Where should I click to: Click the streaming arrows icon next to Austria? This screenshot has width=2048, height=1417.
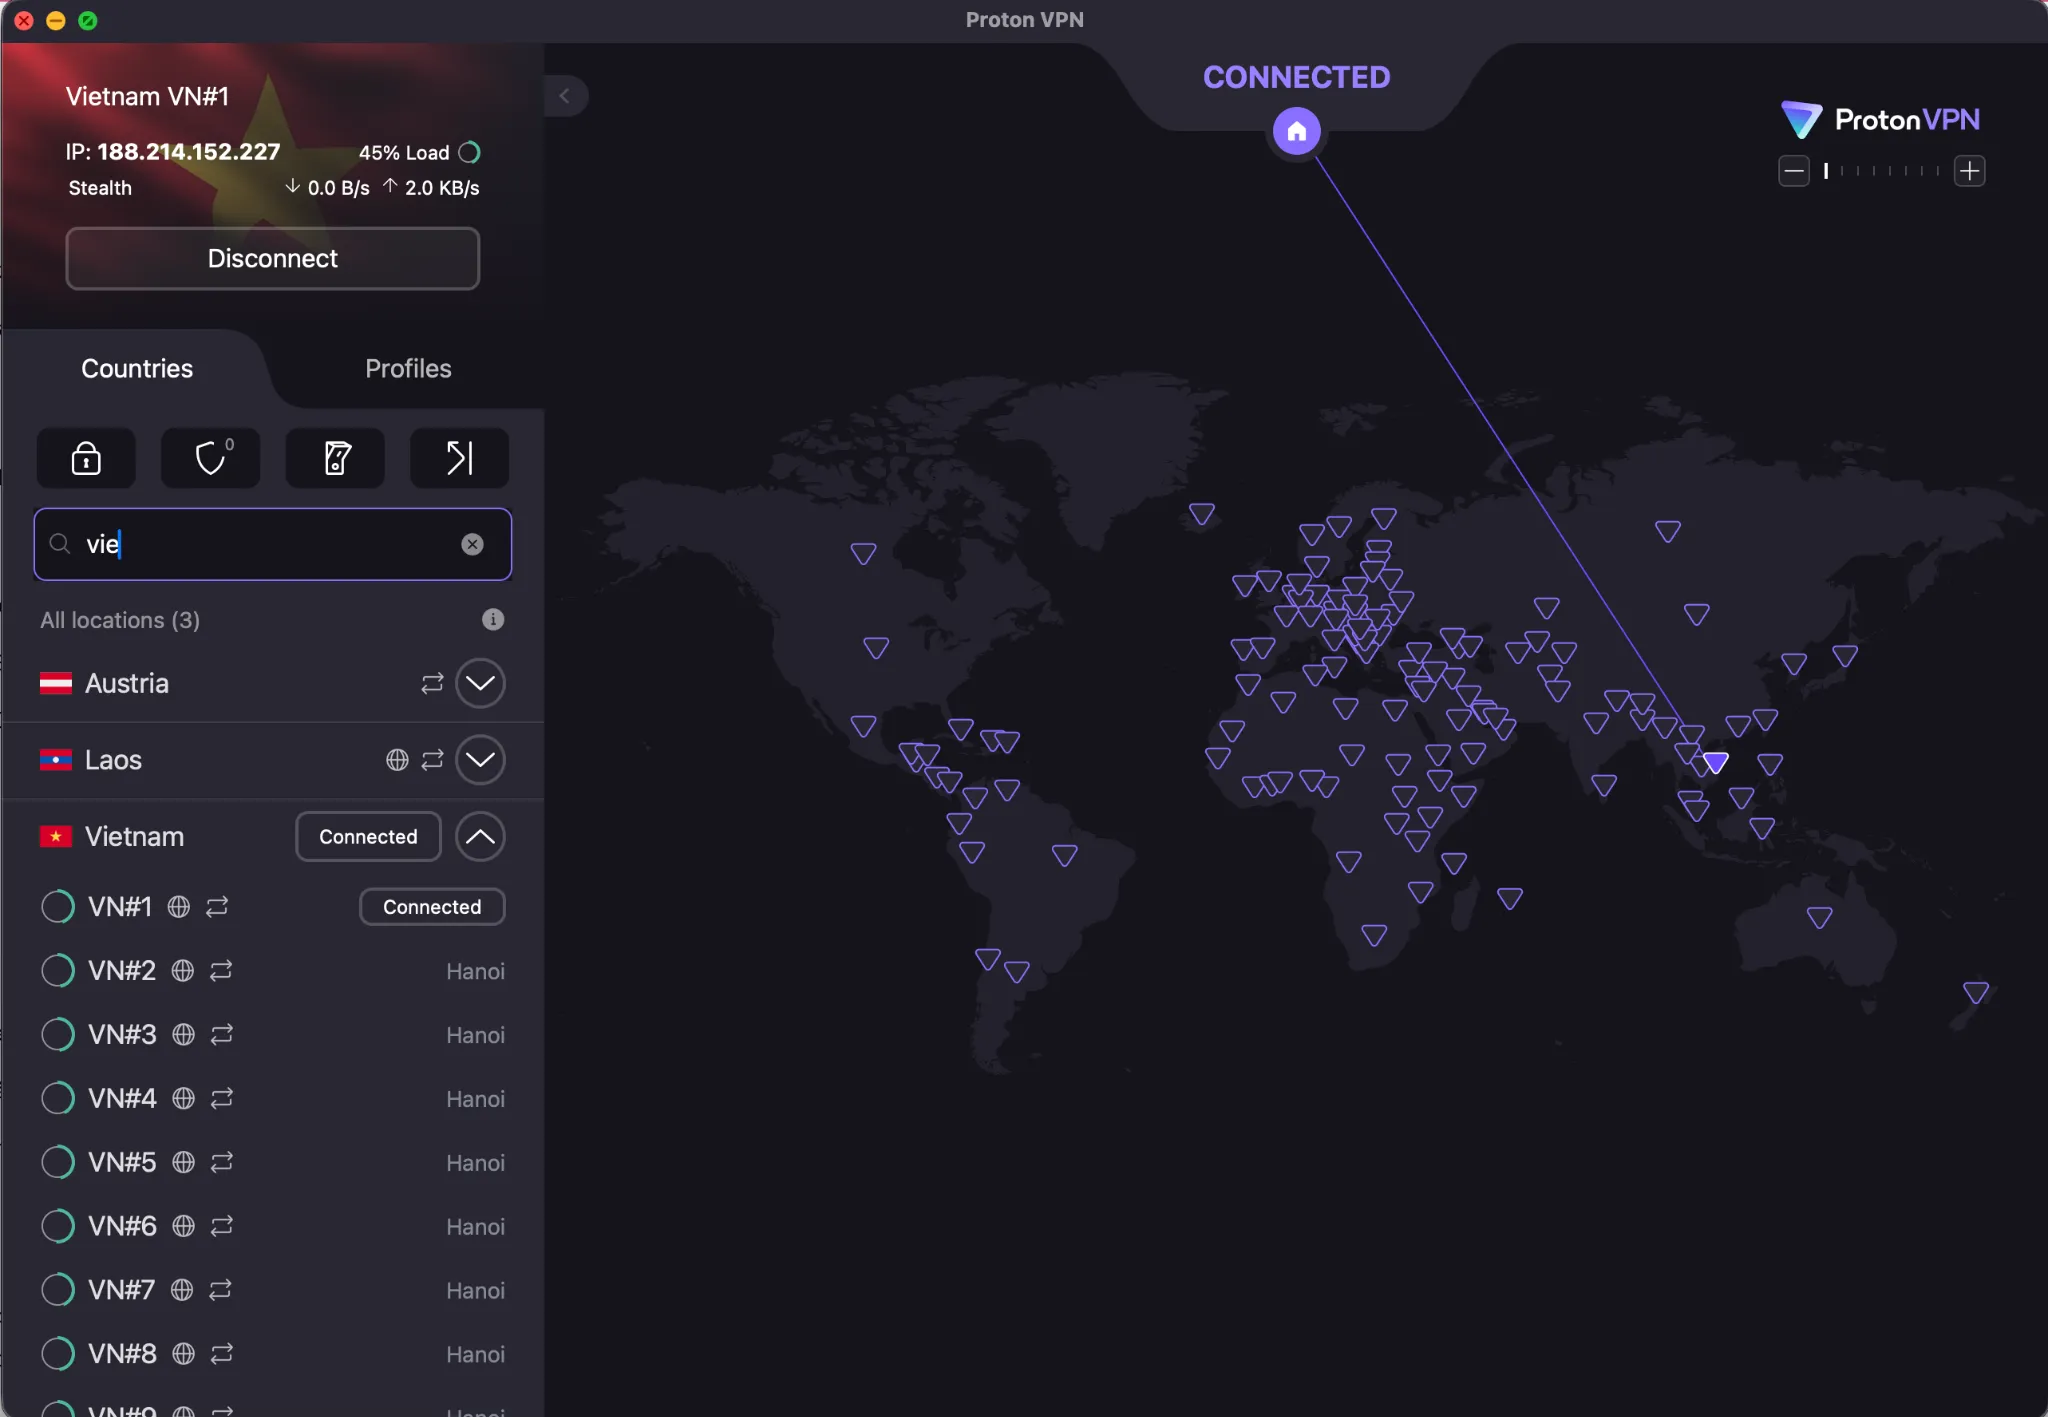coord(430,683)
